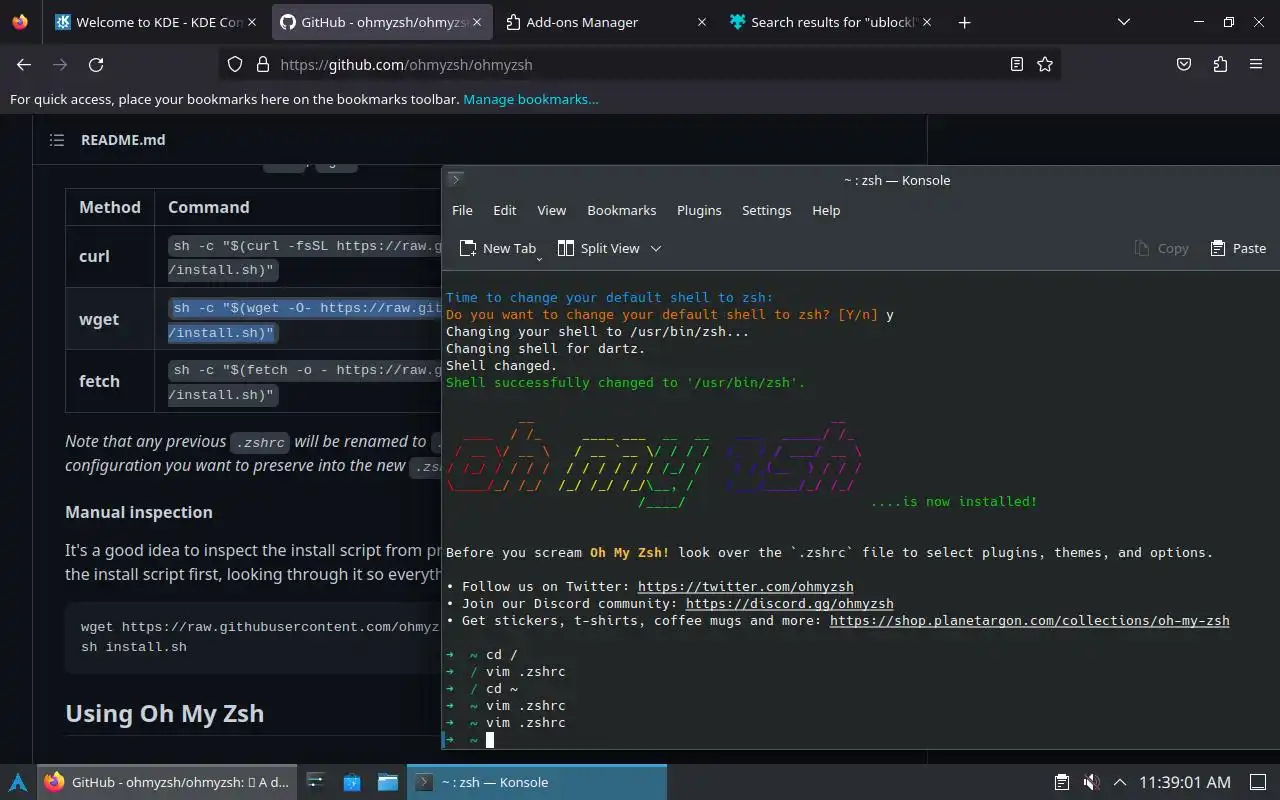Open the Firefox extensions menu
This screenshot has height=800, width=1280.
click(x=1220, y=64)
